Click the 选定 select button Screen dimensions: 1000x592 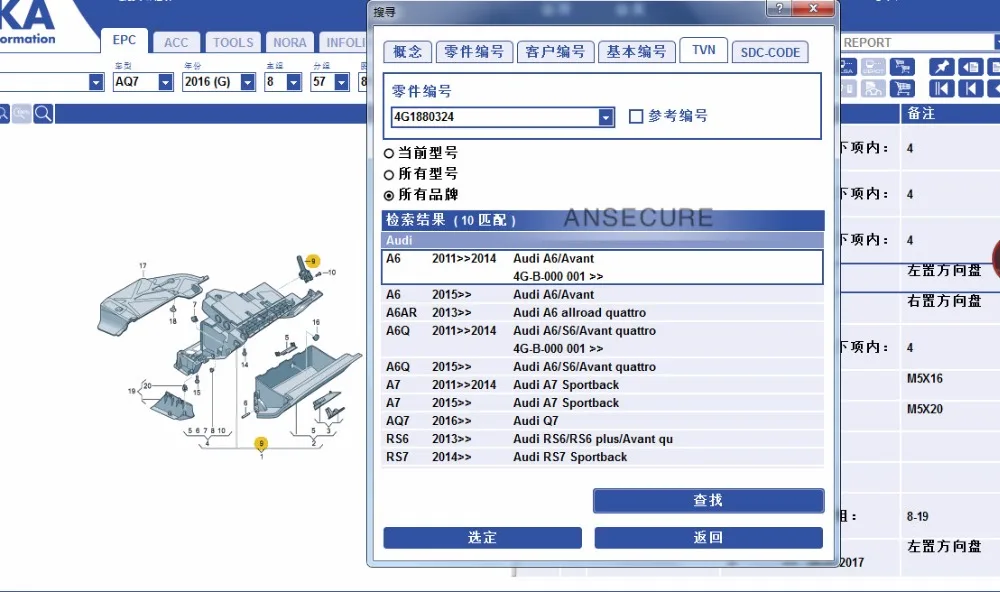(x=482, y=538)
